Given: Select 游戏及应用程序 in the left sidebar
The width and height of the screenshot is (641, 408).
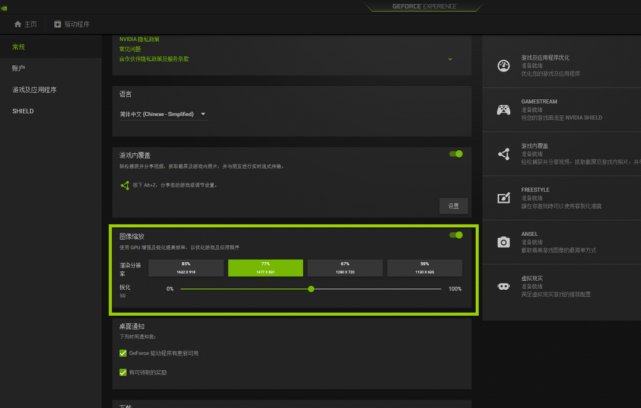Looking at the screenshot, I should click(x=34, y=90).
